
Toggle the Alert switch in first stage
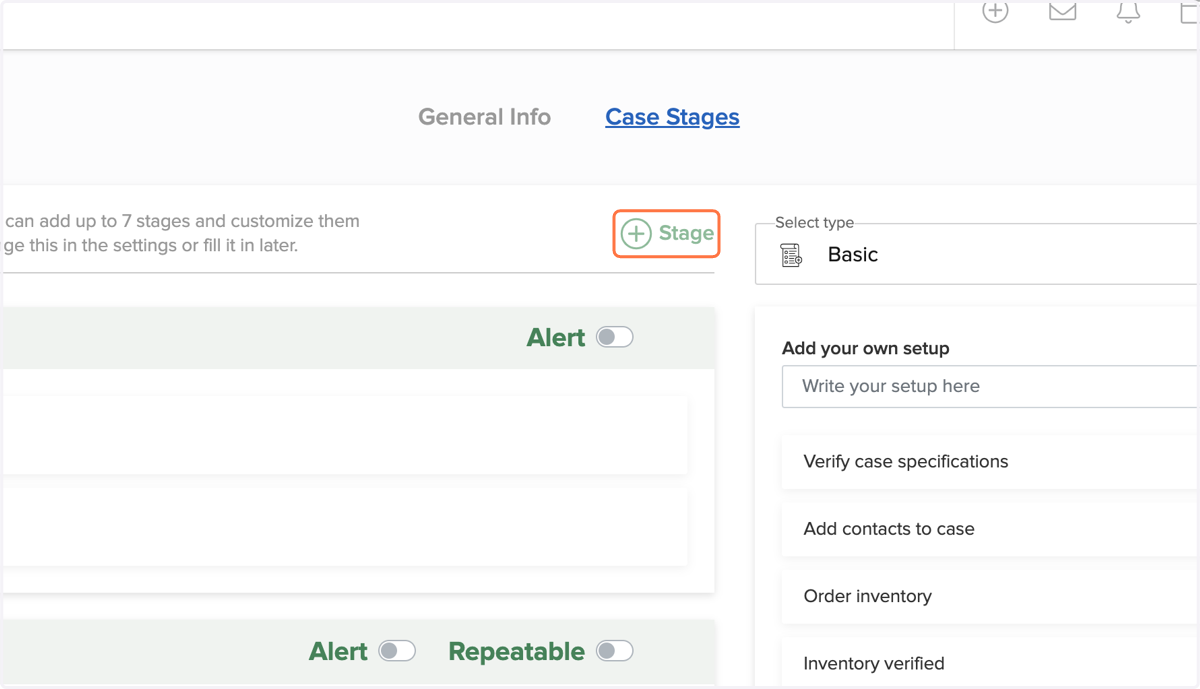click(x=615, y=337)
